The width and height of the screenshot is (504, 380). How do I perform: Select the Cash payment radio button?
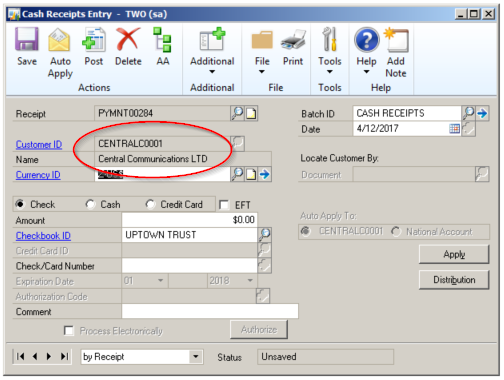tap(90, 204)
